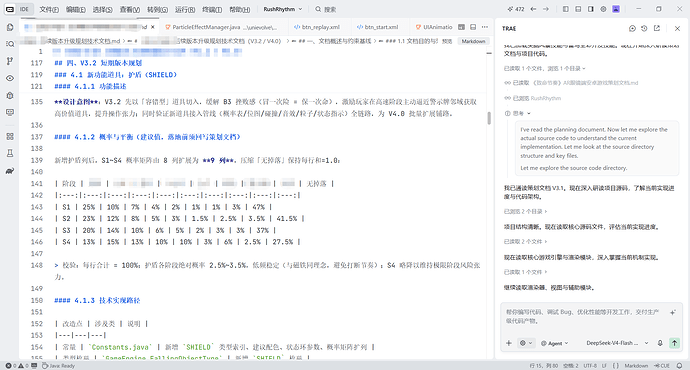
Task: Click the 搜索 search box in title bar
Action: pos(326,9)
